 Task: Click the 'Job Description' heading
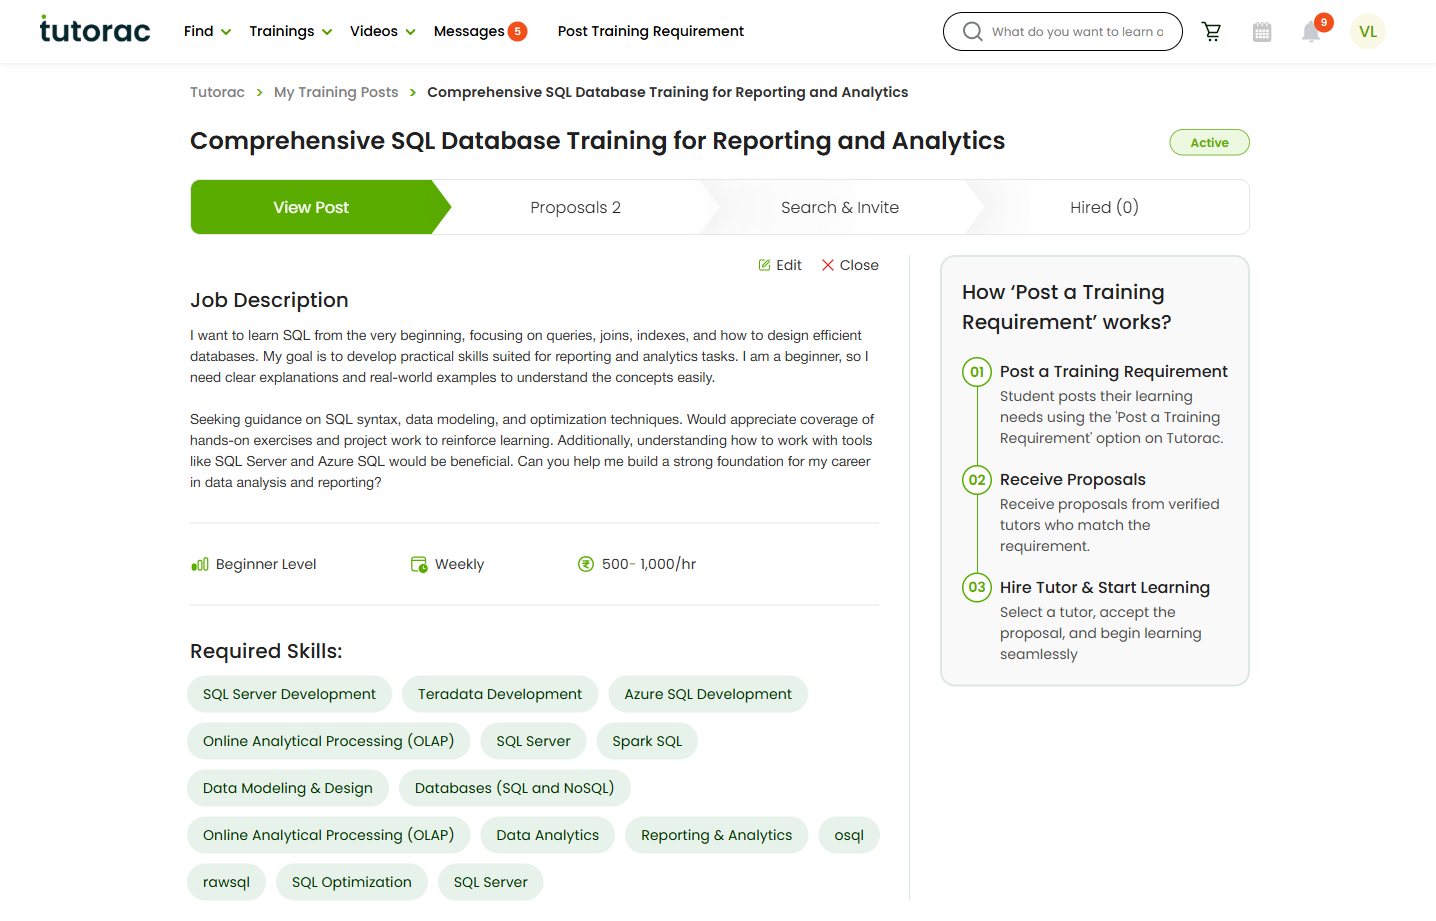(269, 300)
